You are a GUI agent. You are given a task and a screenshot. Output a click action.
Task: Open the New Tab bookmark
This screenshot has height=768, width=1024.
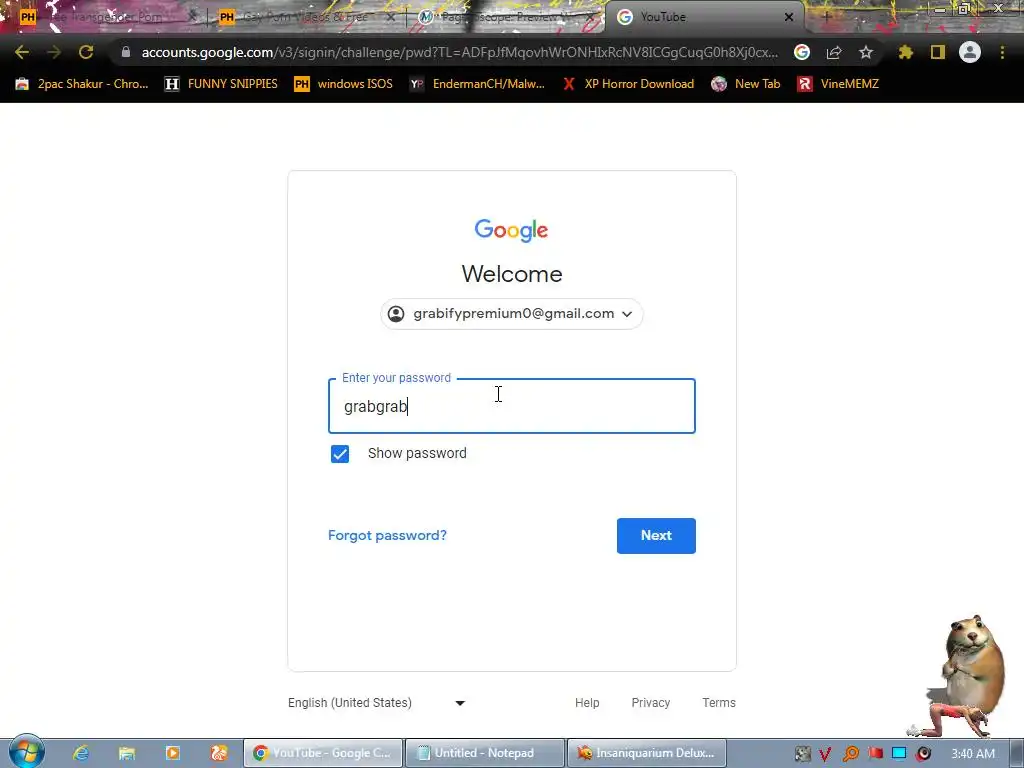pos(746,84)
